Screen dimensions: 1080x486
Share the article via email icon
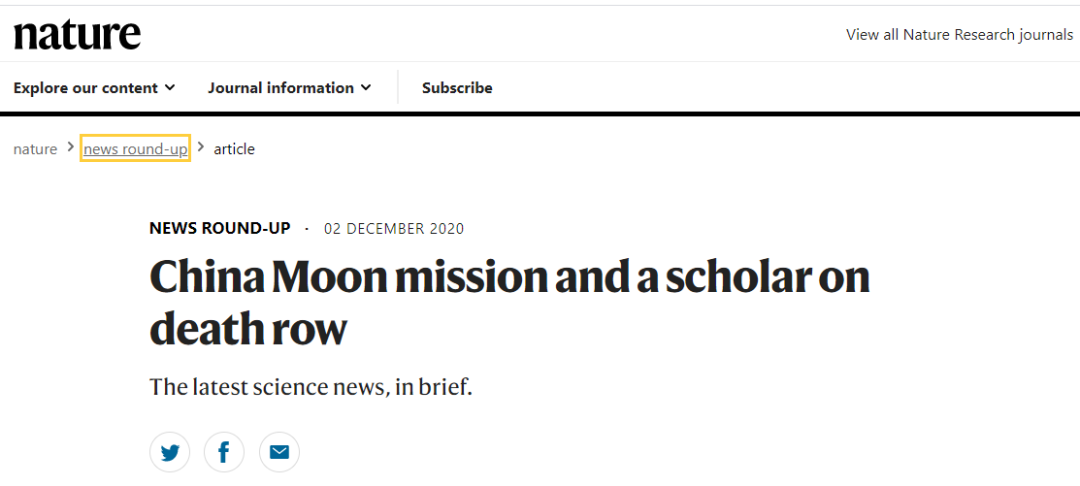279,453
